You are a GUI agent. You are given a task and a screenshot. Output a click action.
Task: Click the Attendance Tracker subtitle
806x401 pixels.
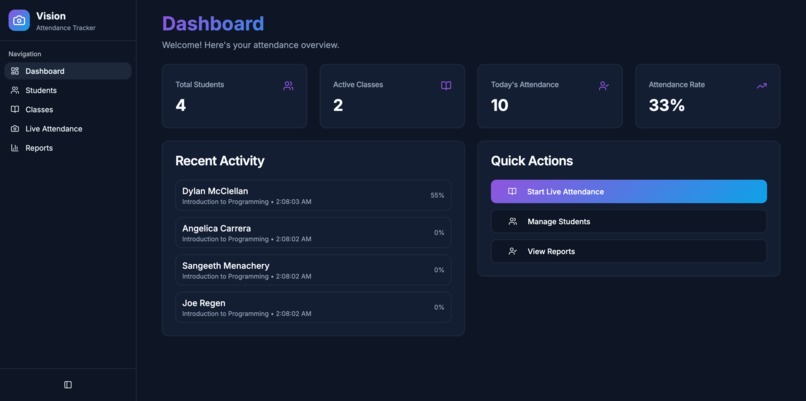click(66, 28)
